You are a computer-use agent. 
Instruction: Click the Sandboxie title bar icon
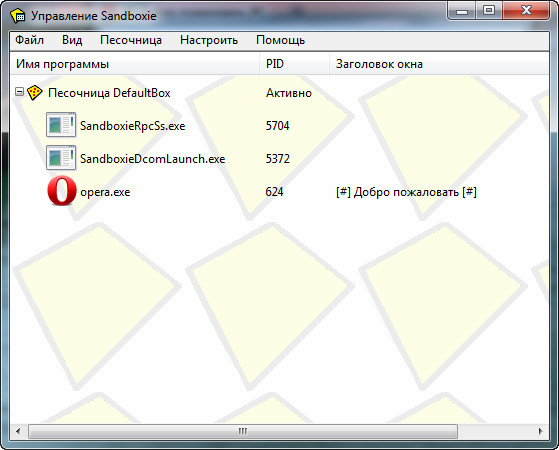18,16
